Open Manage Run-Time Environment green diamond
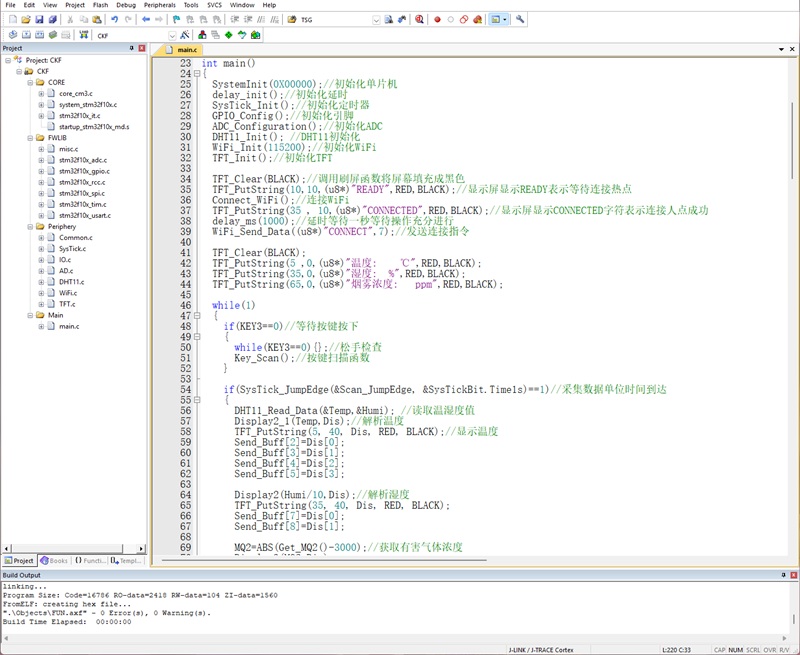Image resolution: width=800 pixels, height=655 pixels. (229, 35)
